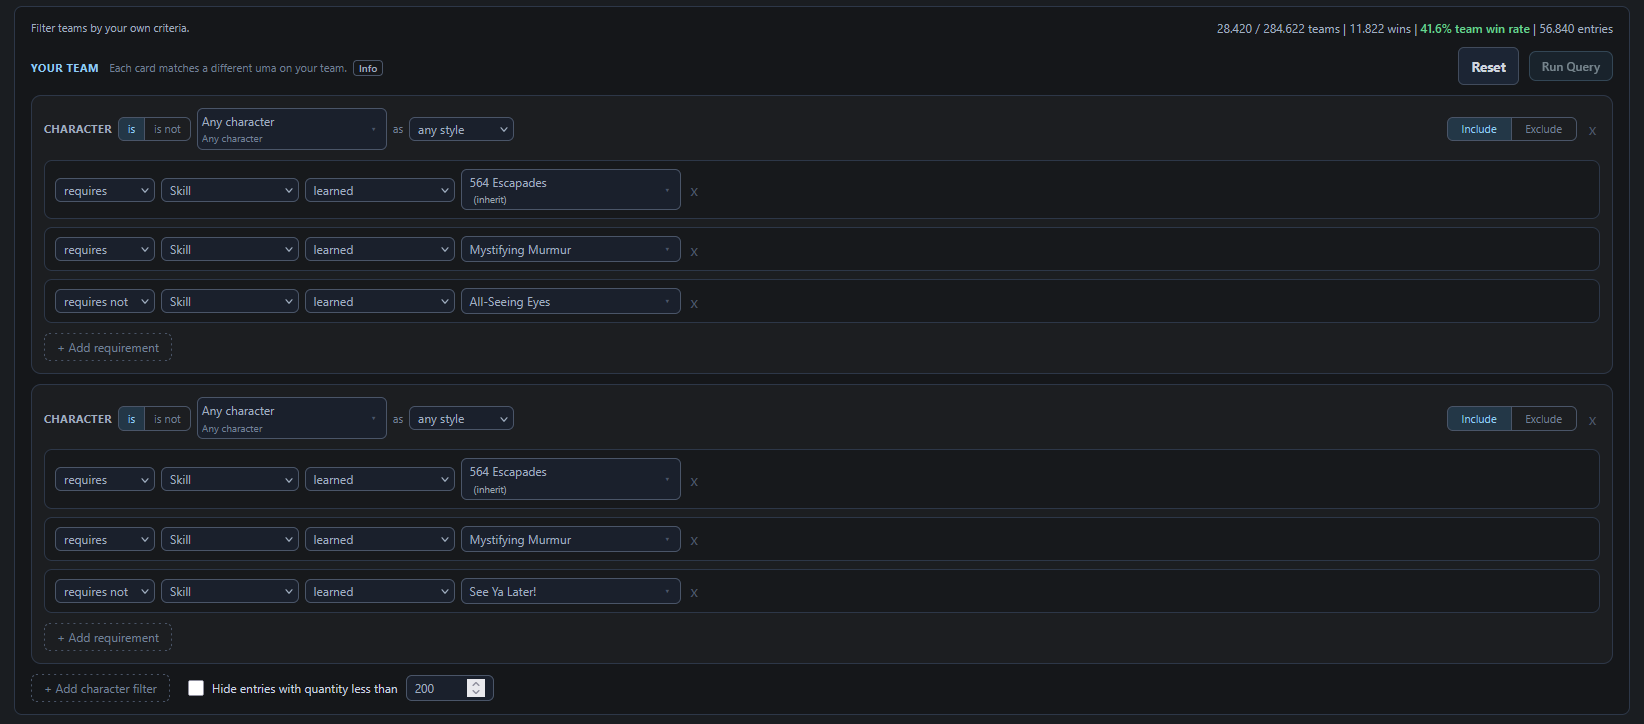Add a requirement to the first character card
1644x724 pixels.
[x=108, y=347]
